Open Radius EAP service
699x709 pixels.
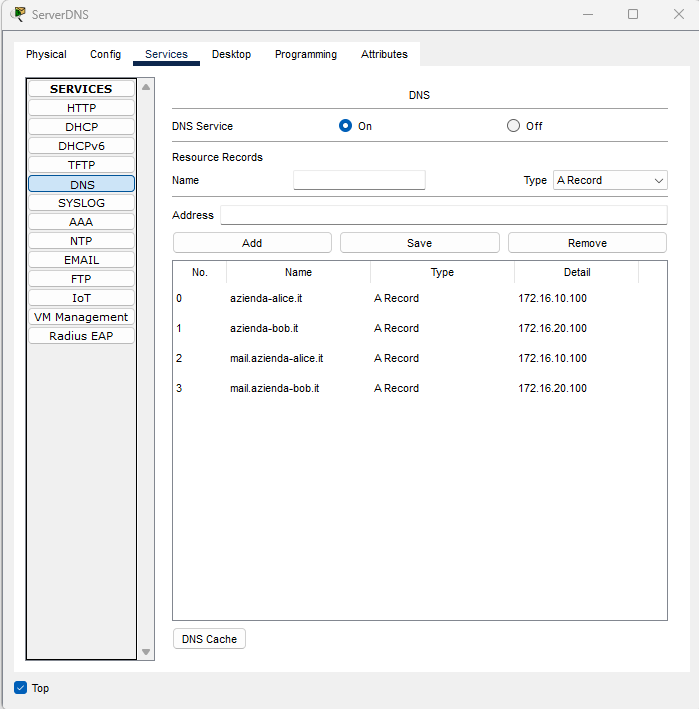pyautogui.click(x=81, y=336)
